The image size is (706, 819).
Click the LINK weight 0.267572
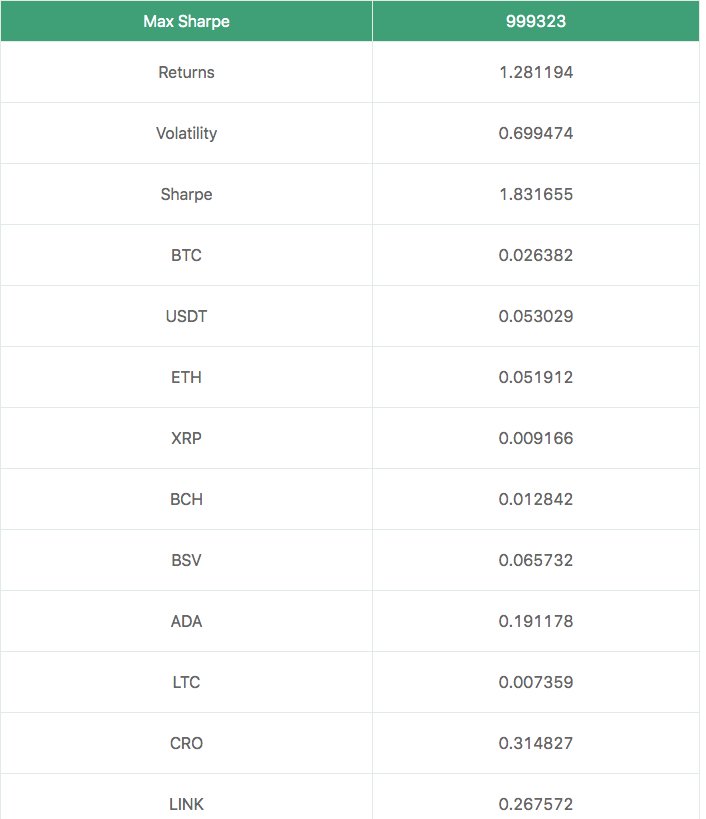536,804
